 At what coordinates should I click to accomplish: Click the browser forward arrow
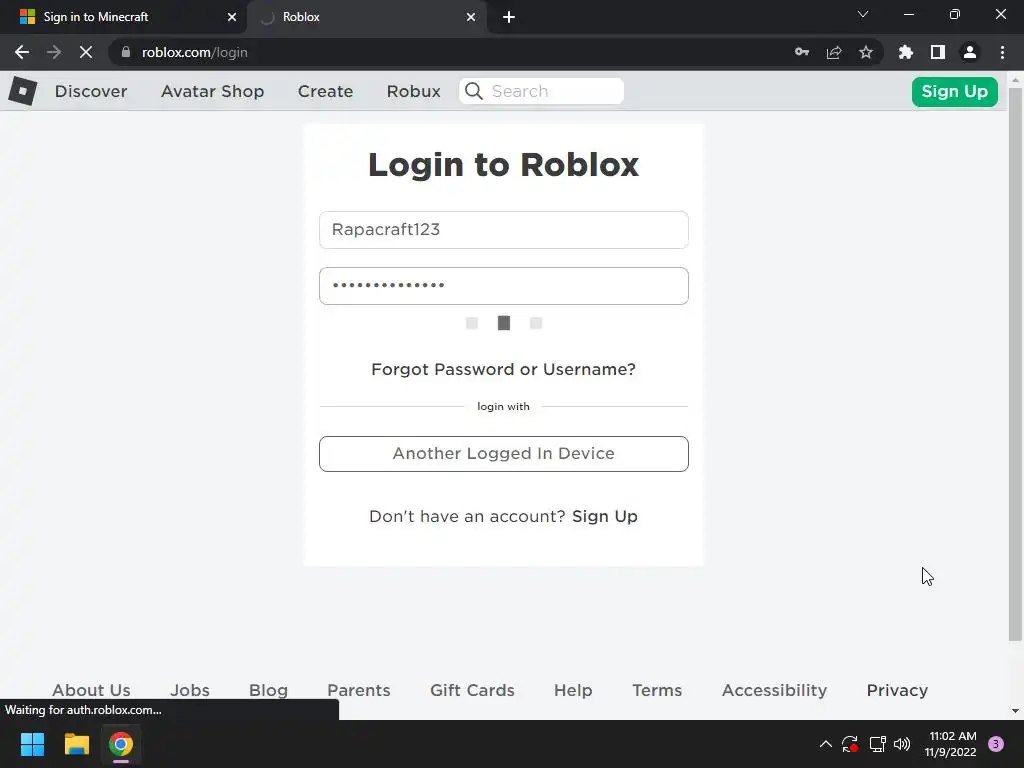coord(54,52)
